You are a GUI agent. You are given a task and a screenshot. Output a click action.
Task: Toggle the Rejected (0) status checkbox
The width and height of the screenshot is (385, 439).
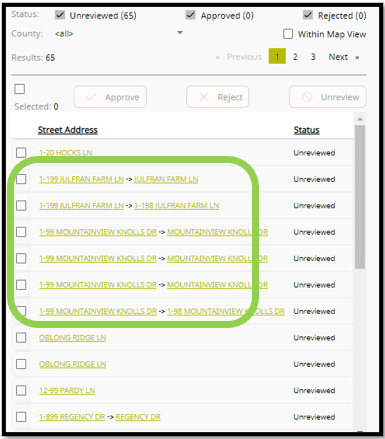[308, 15]
